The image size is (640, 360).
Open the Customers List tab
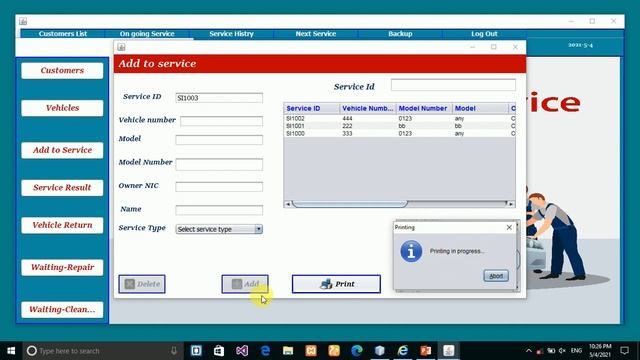click(x=63, y=34)
